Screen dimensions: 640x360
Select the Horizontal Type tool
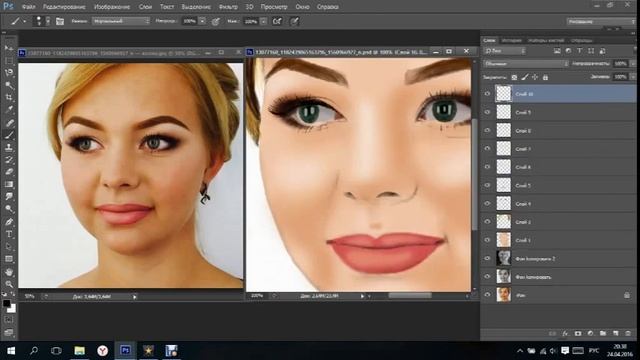click(9, 234)
